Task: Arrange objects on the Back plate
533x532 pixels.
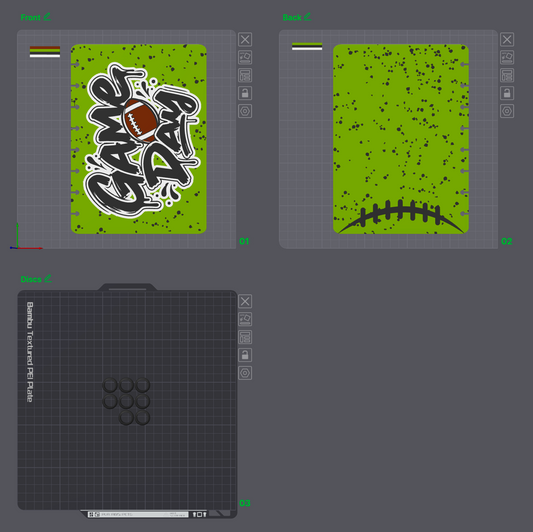Action: tap(507, 75)
